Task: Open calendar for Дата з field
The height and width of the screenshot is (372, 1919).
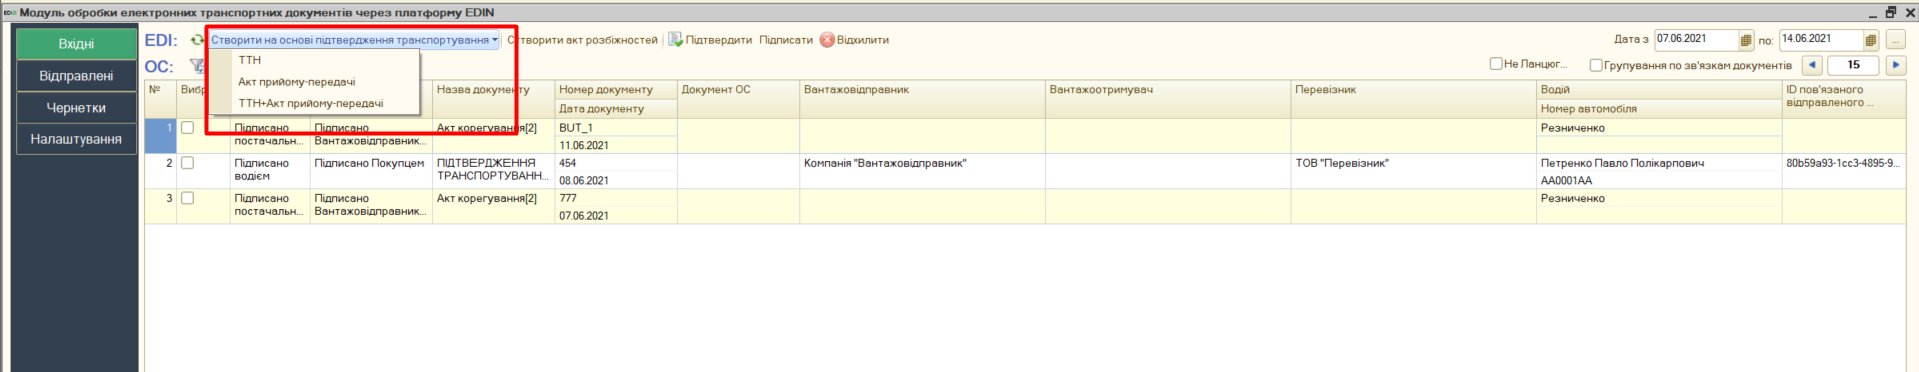Action: pyautogui.click(x=1746, y=40)
